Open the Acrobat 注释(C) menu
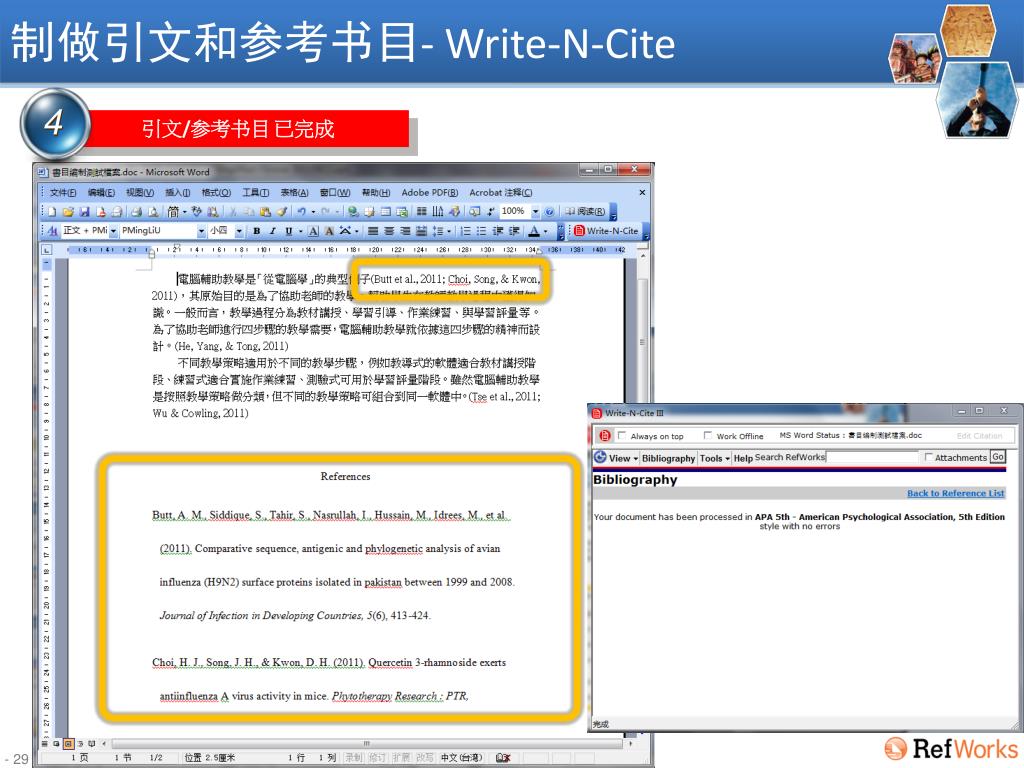The width and height of the screenshot is (1024, 768). [x=501, y=193]
